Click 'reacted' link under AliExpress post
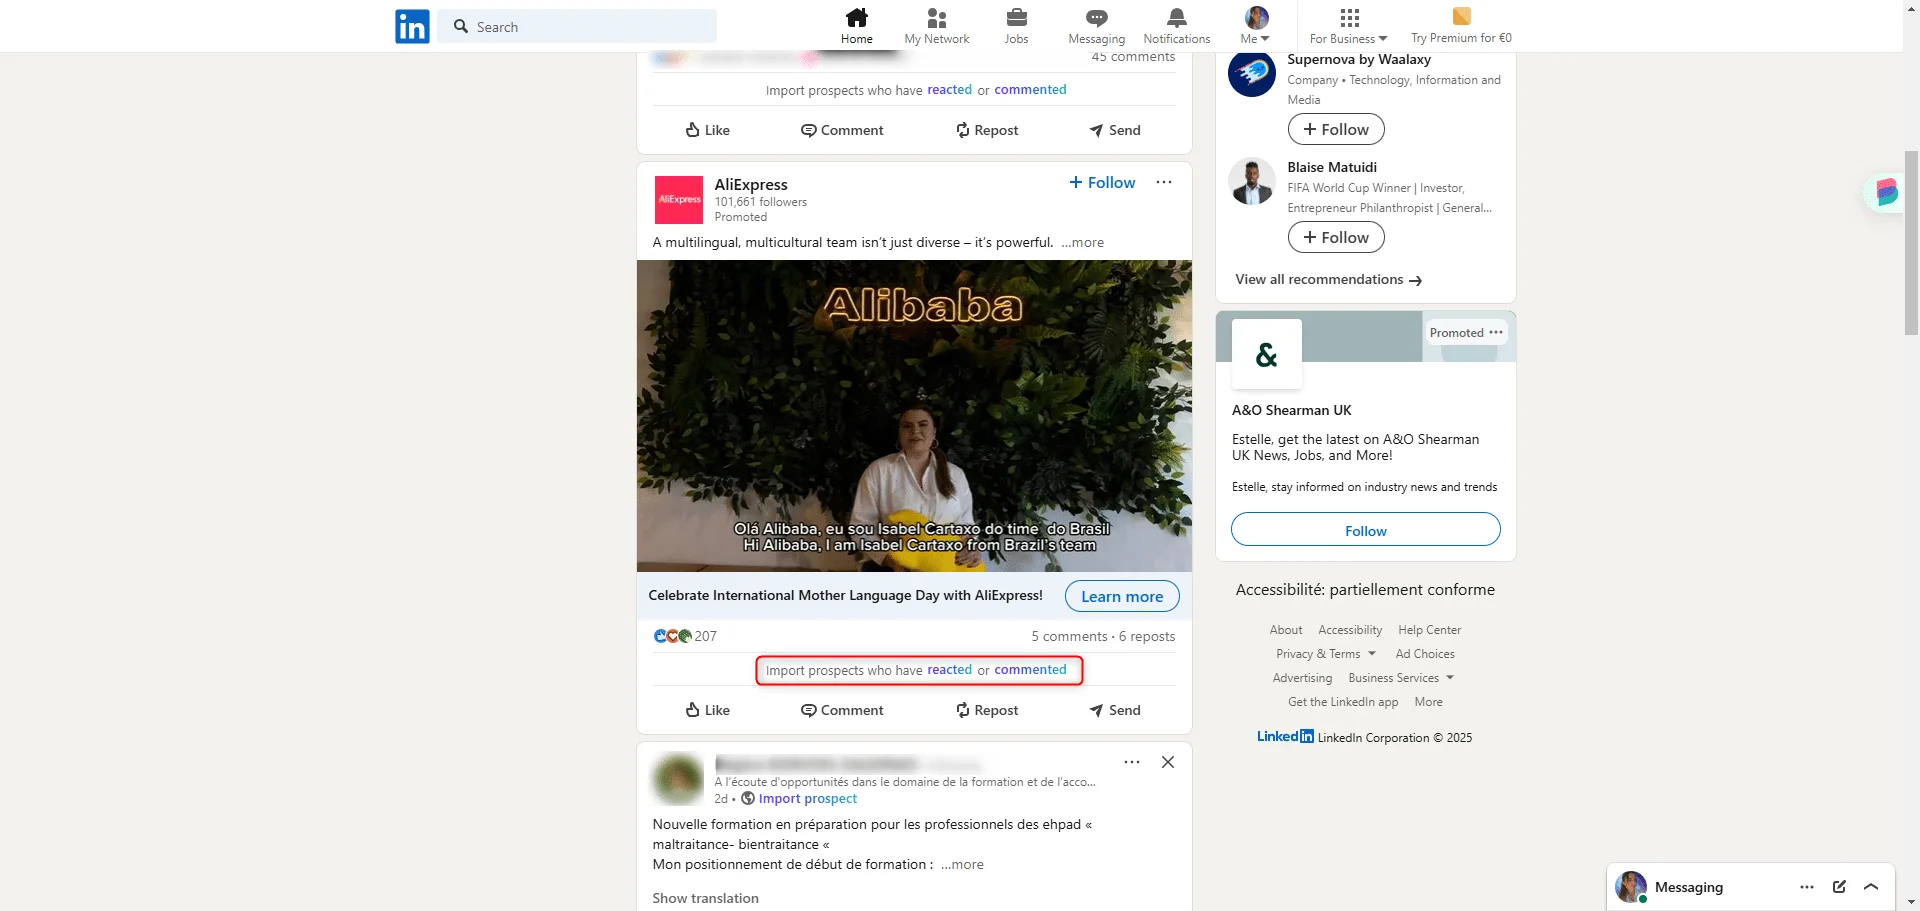The image size is (1920, 911). pos(949,670)
